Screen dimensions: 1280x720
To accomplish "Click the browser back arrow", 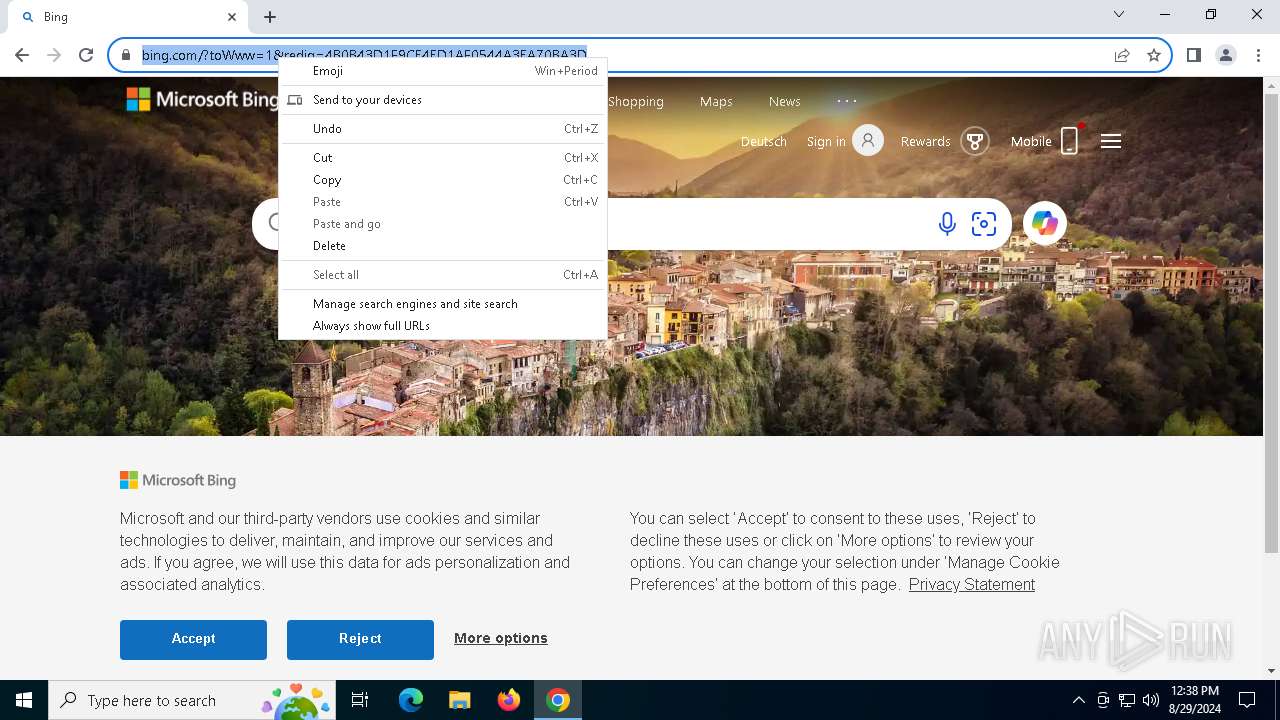I will click(x=22, y=55).
